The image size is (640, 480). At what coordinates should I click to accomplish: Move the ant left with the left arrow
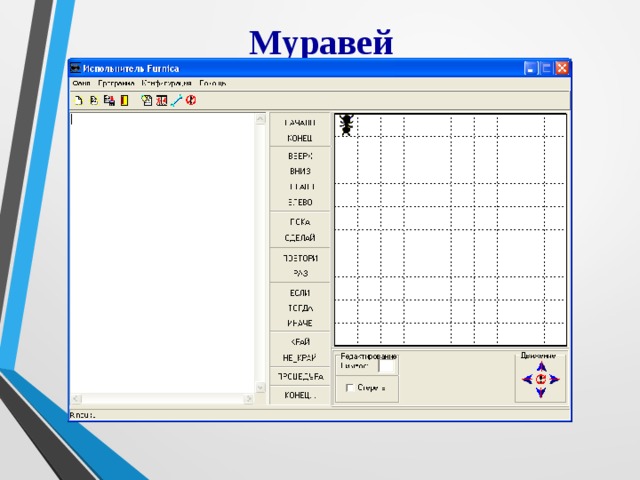[x=527, y=379]
